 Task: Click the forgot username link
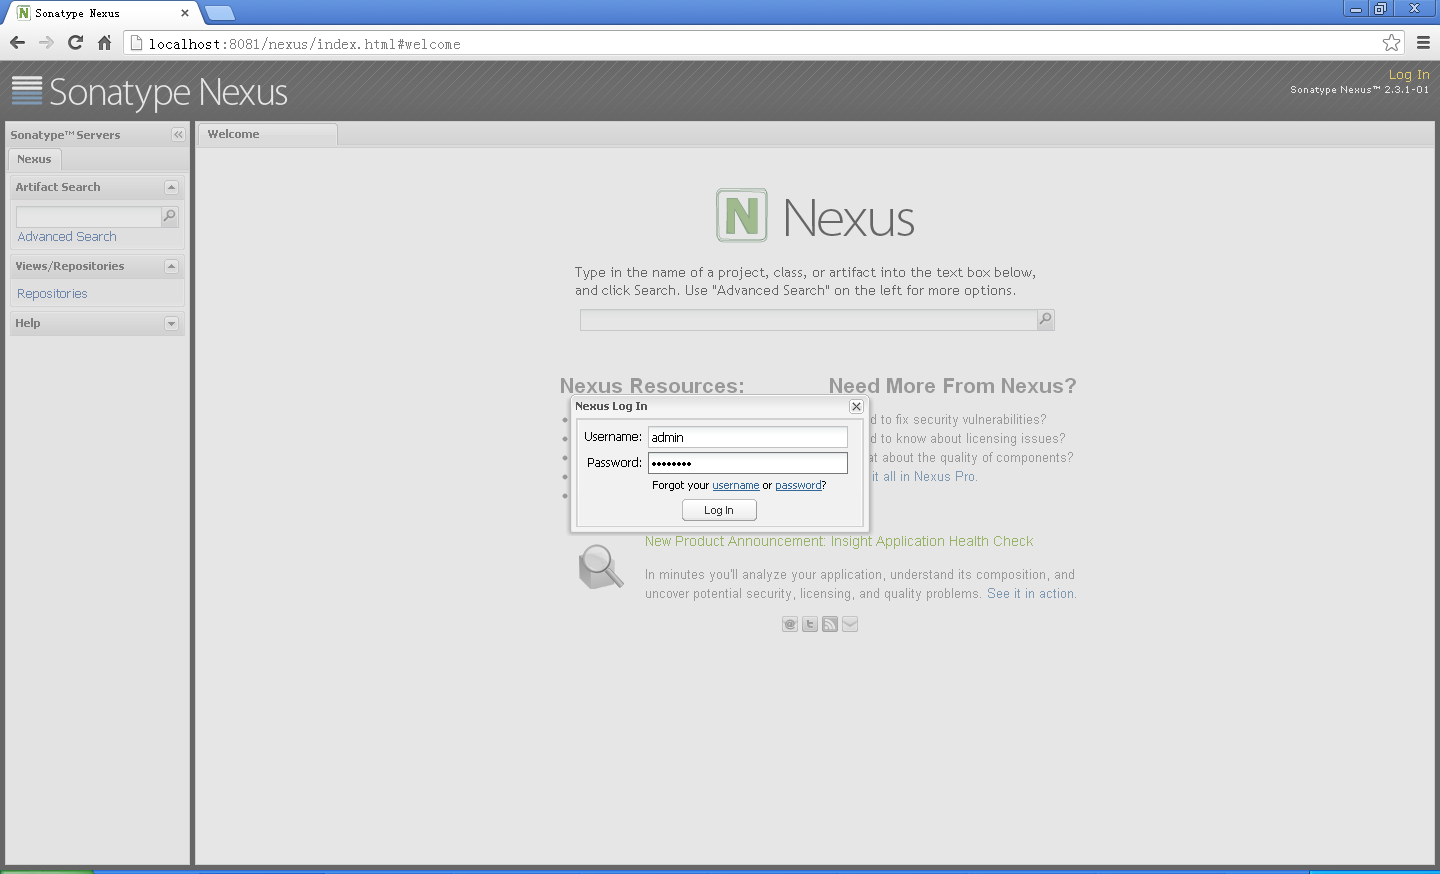tap(736, 485)
